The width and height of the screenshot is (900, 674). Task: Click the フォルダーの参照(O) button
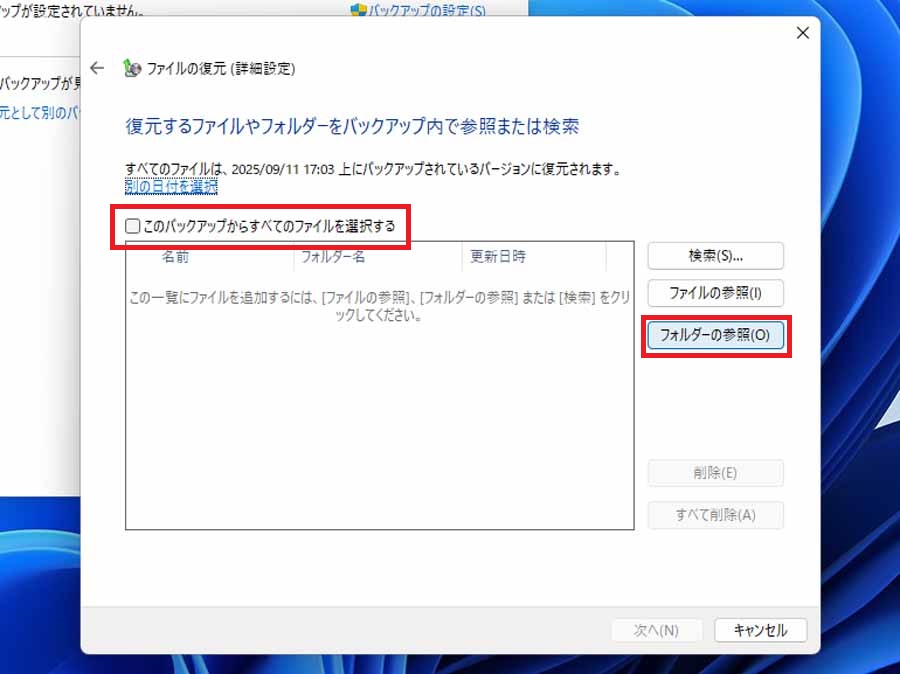pos(715,335)
